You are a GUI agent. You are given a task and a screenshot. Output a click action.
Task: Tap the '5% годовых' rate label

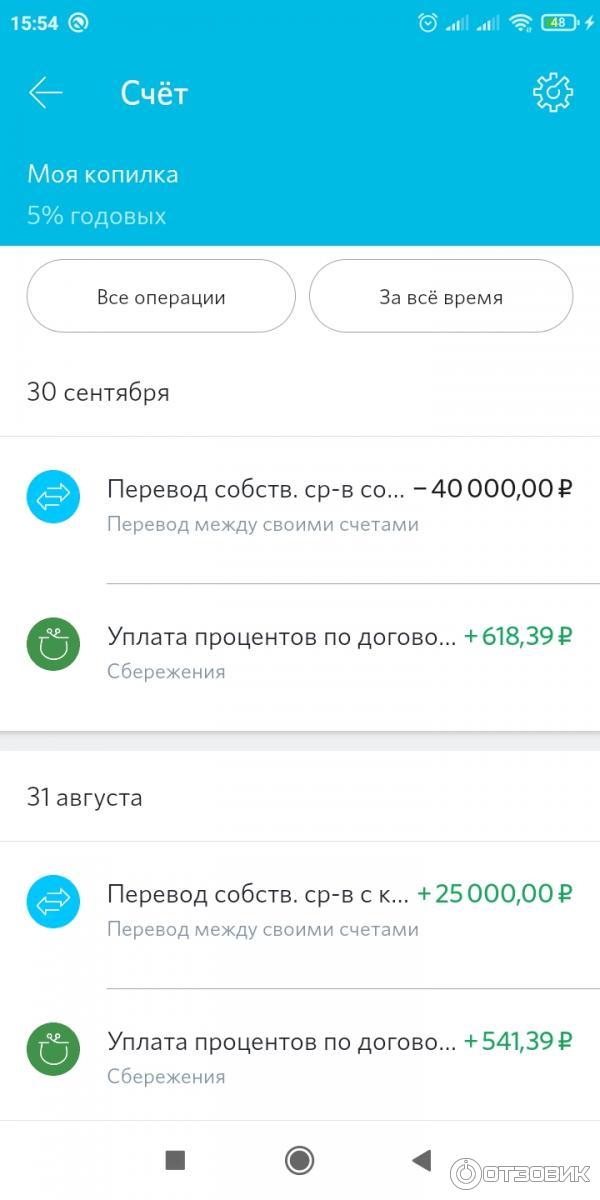[97, 216]
